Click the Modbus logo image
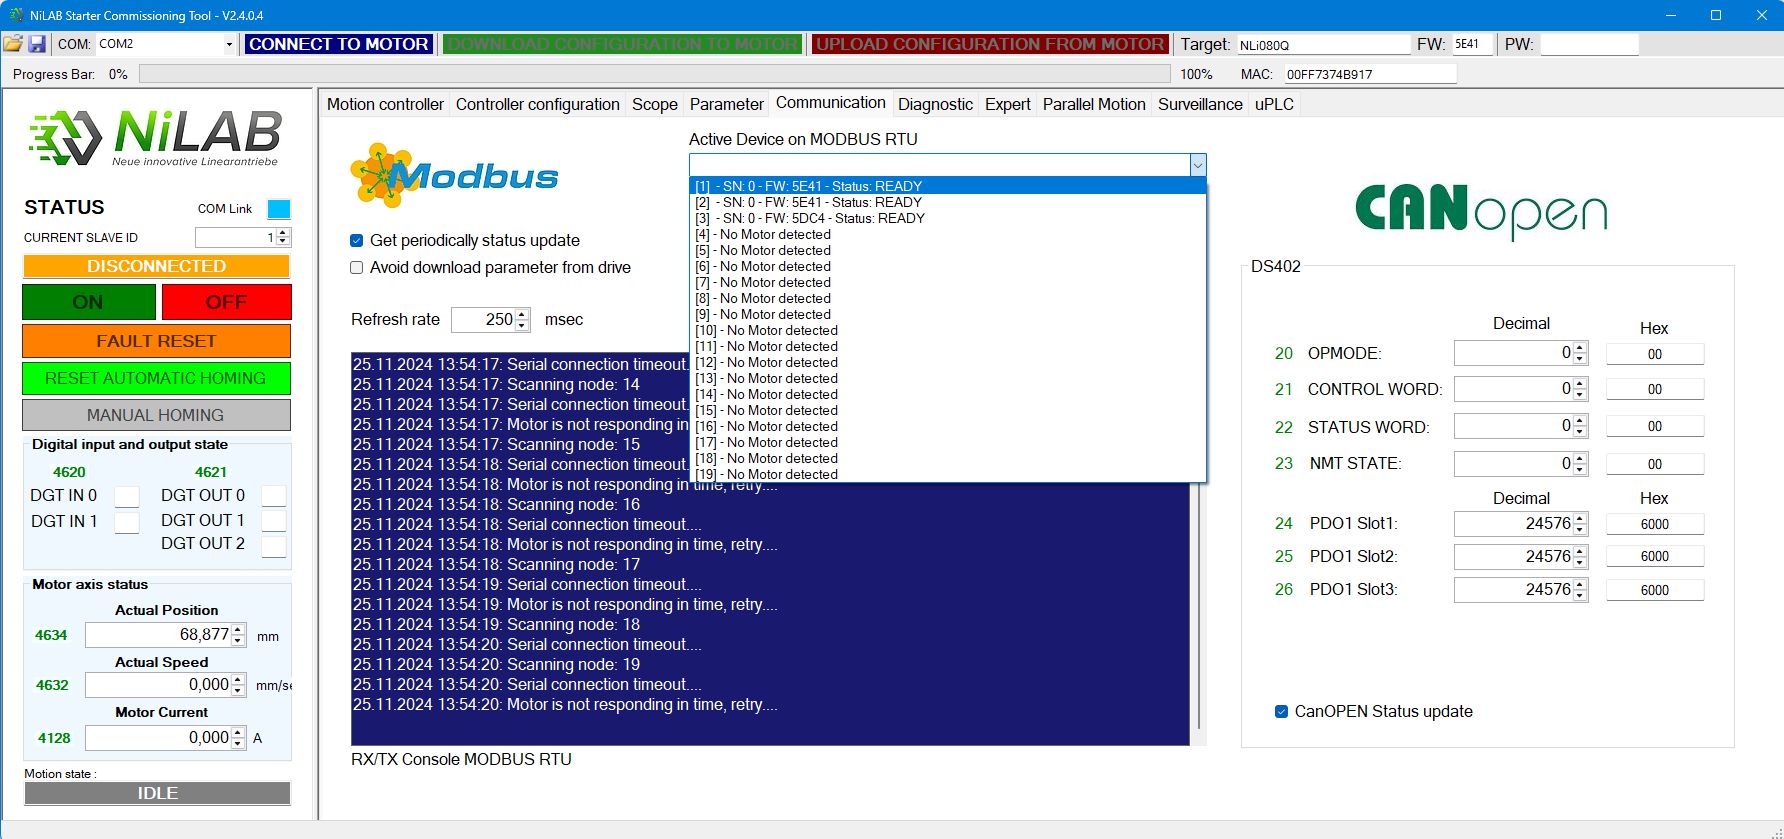 tap(454, 176)
